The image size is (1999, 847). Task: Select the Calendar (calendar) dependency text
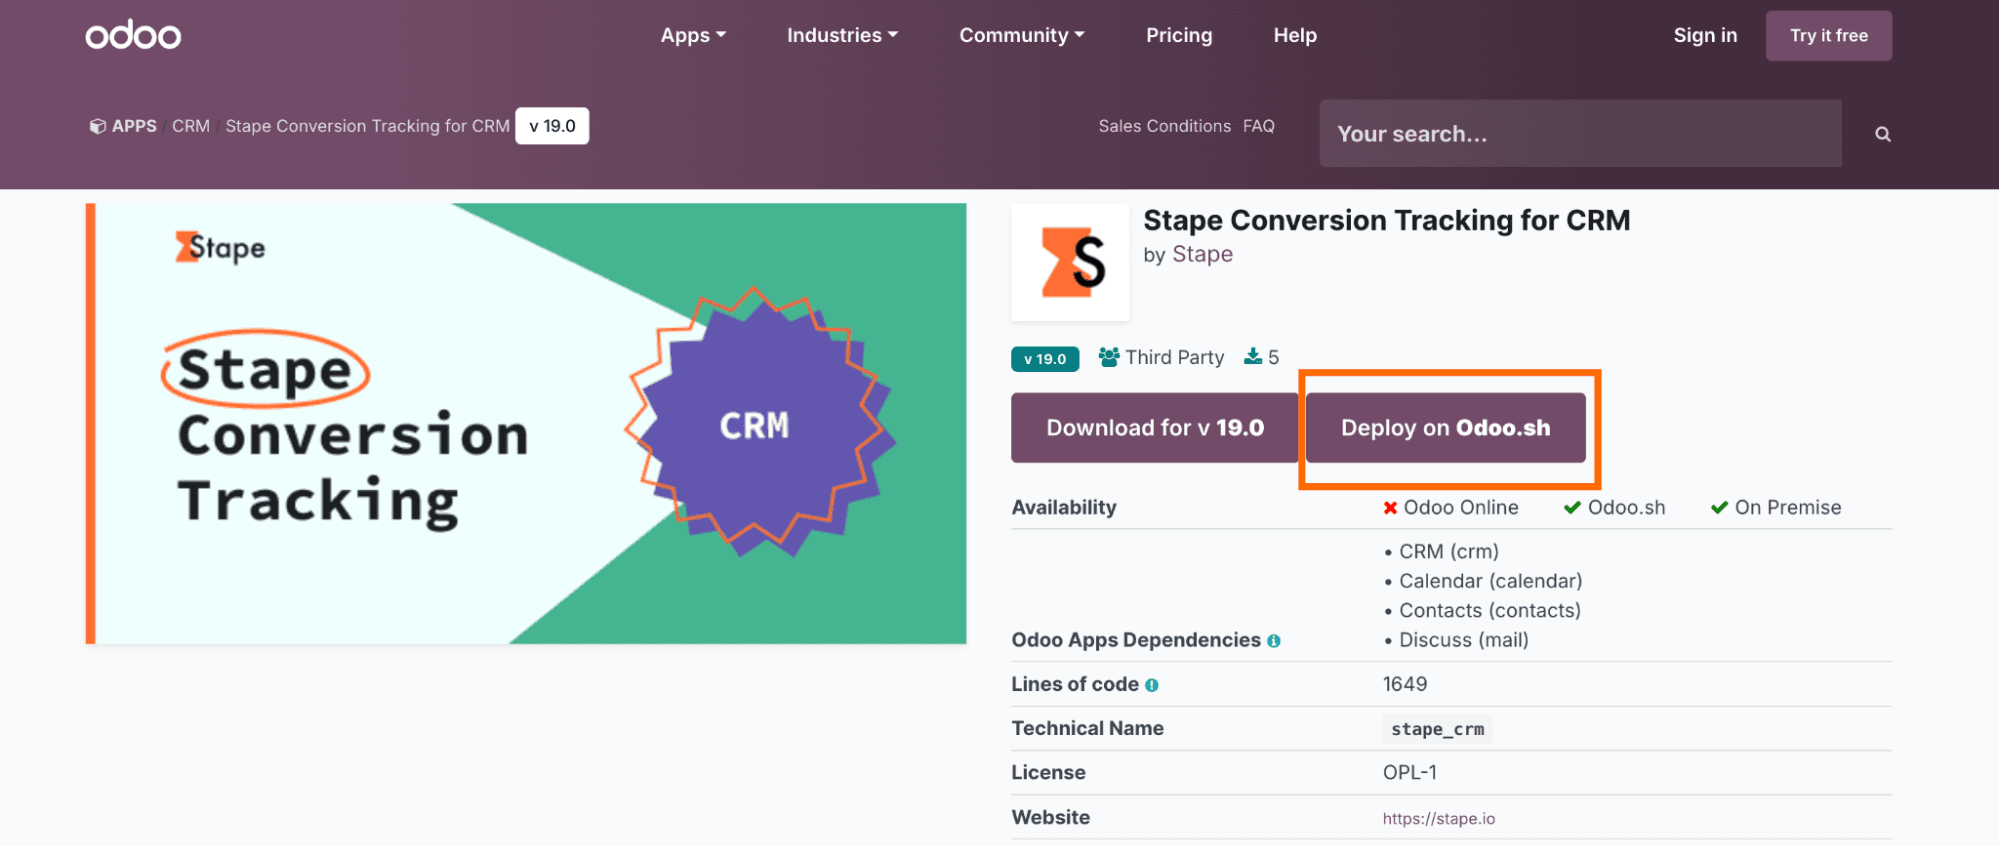click(1490, 581)
